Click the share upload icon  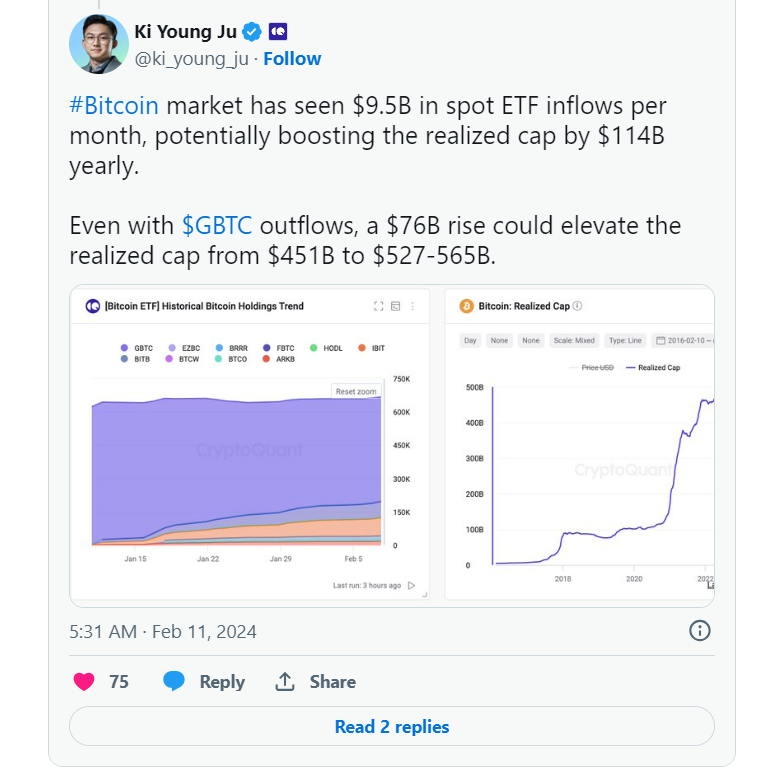tap(285, 681)
